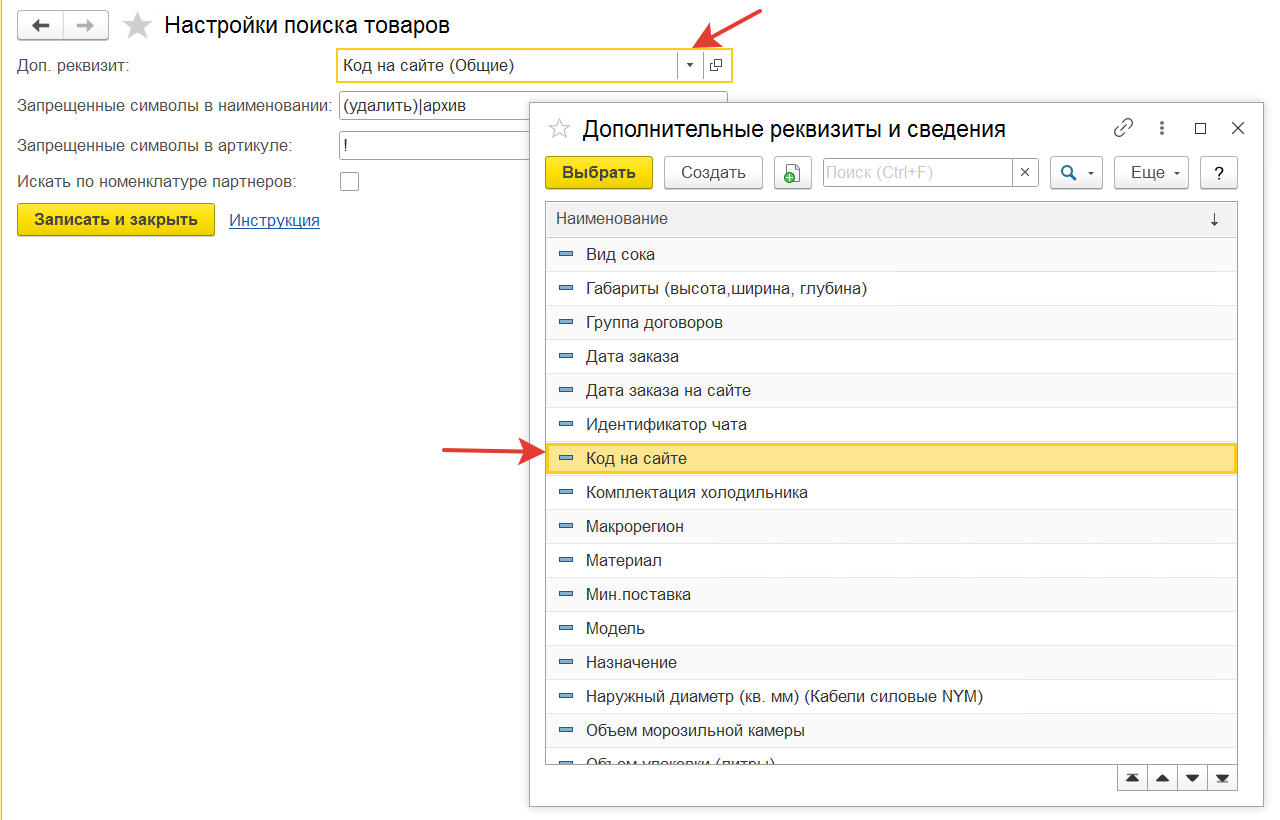Select the Дата заказа row
The width and height of the screenshot is (1280, 820).
pos(891,356)
